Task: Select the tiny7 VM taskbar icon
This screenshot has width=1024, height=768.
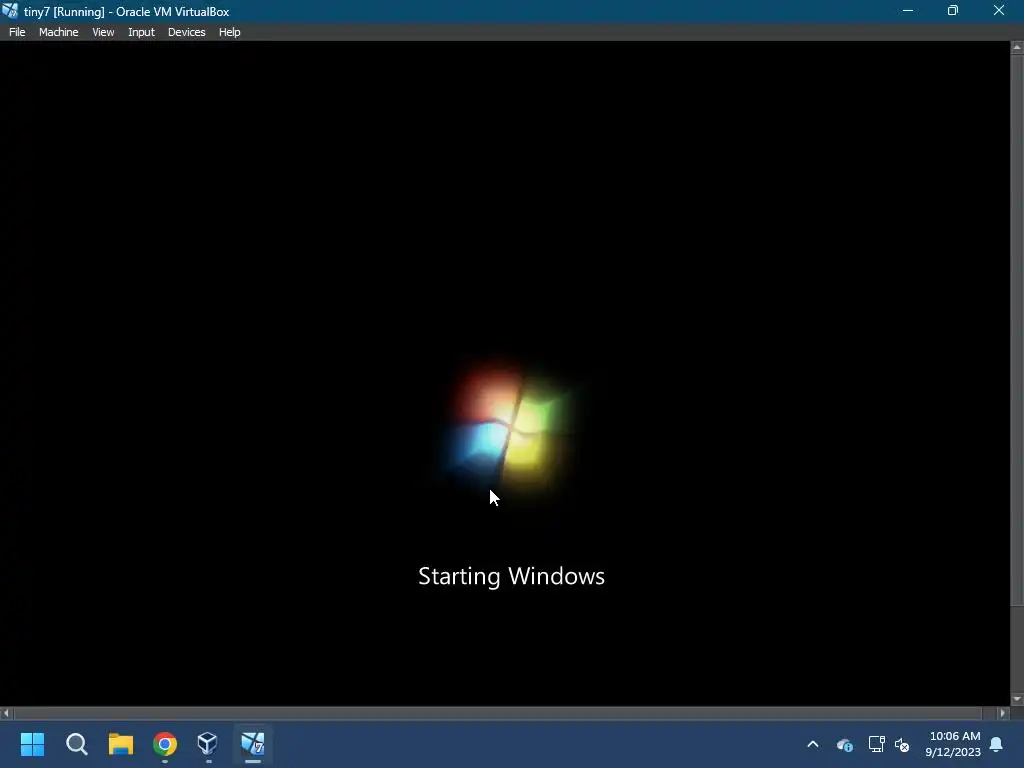Action: coord(253,743)
